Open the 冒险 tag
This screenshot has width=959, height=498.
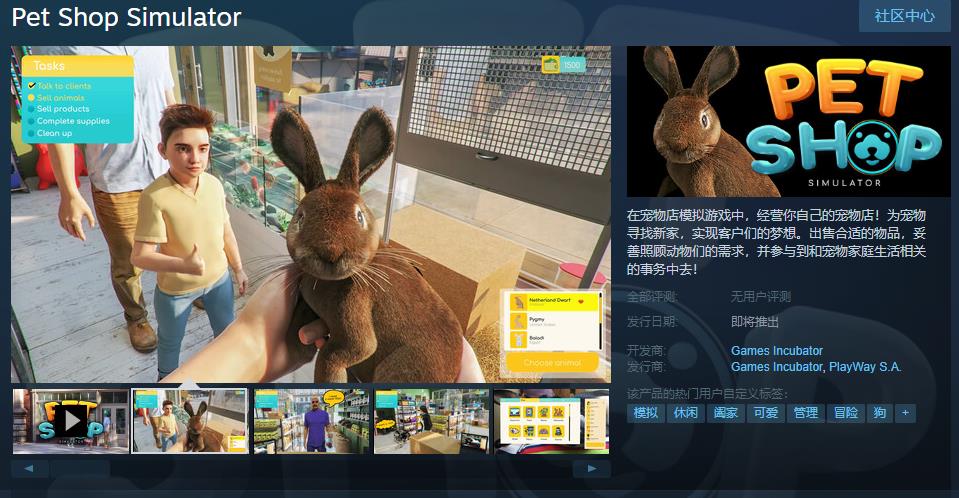pos(844,413)
